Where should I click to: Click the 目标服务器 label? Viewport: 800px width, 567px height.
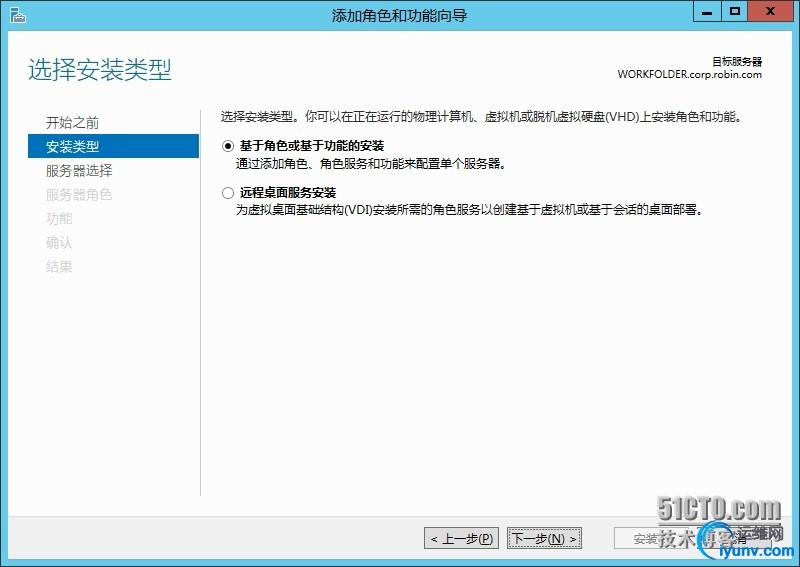click(x=737, y=62)
